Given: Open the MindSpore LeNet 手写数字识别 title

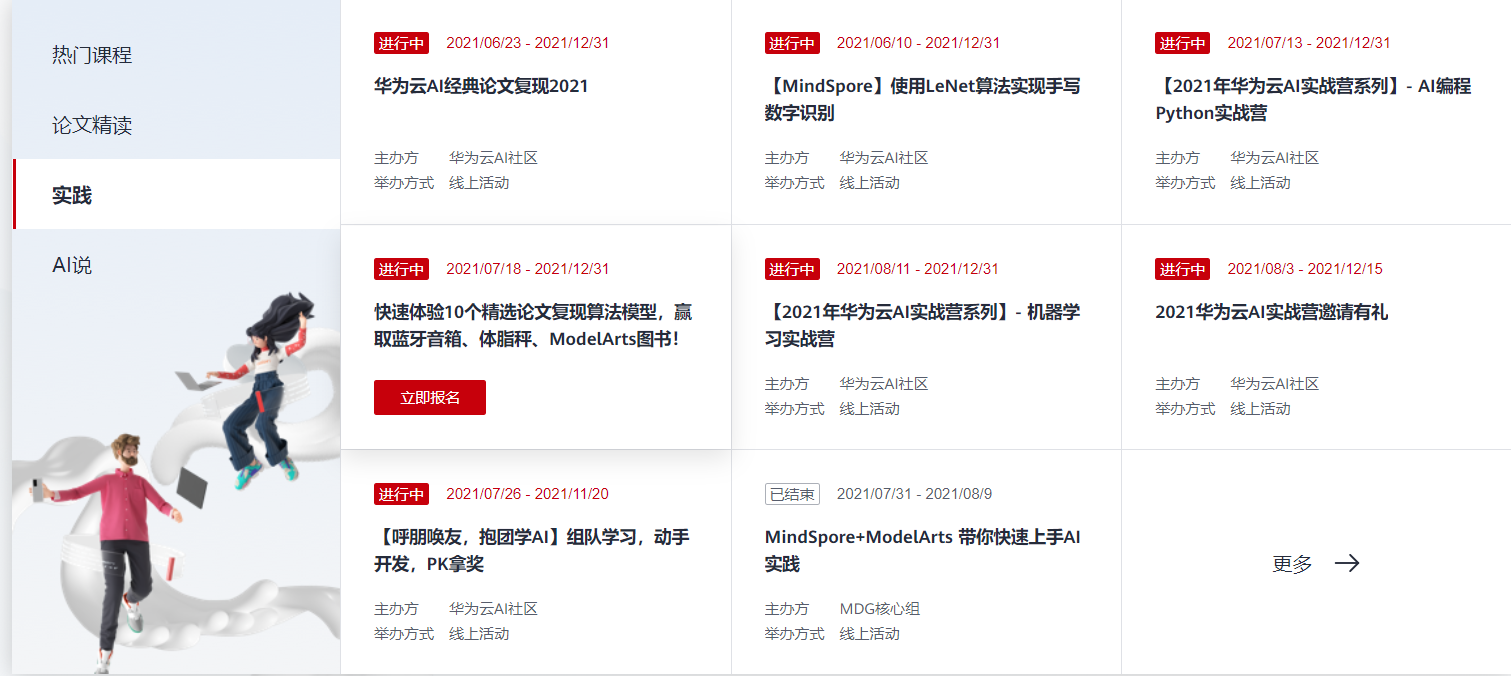Looking at the screenshot, I should pyautogui.click(x=922, y=100).
